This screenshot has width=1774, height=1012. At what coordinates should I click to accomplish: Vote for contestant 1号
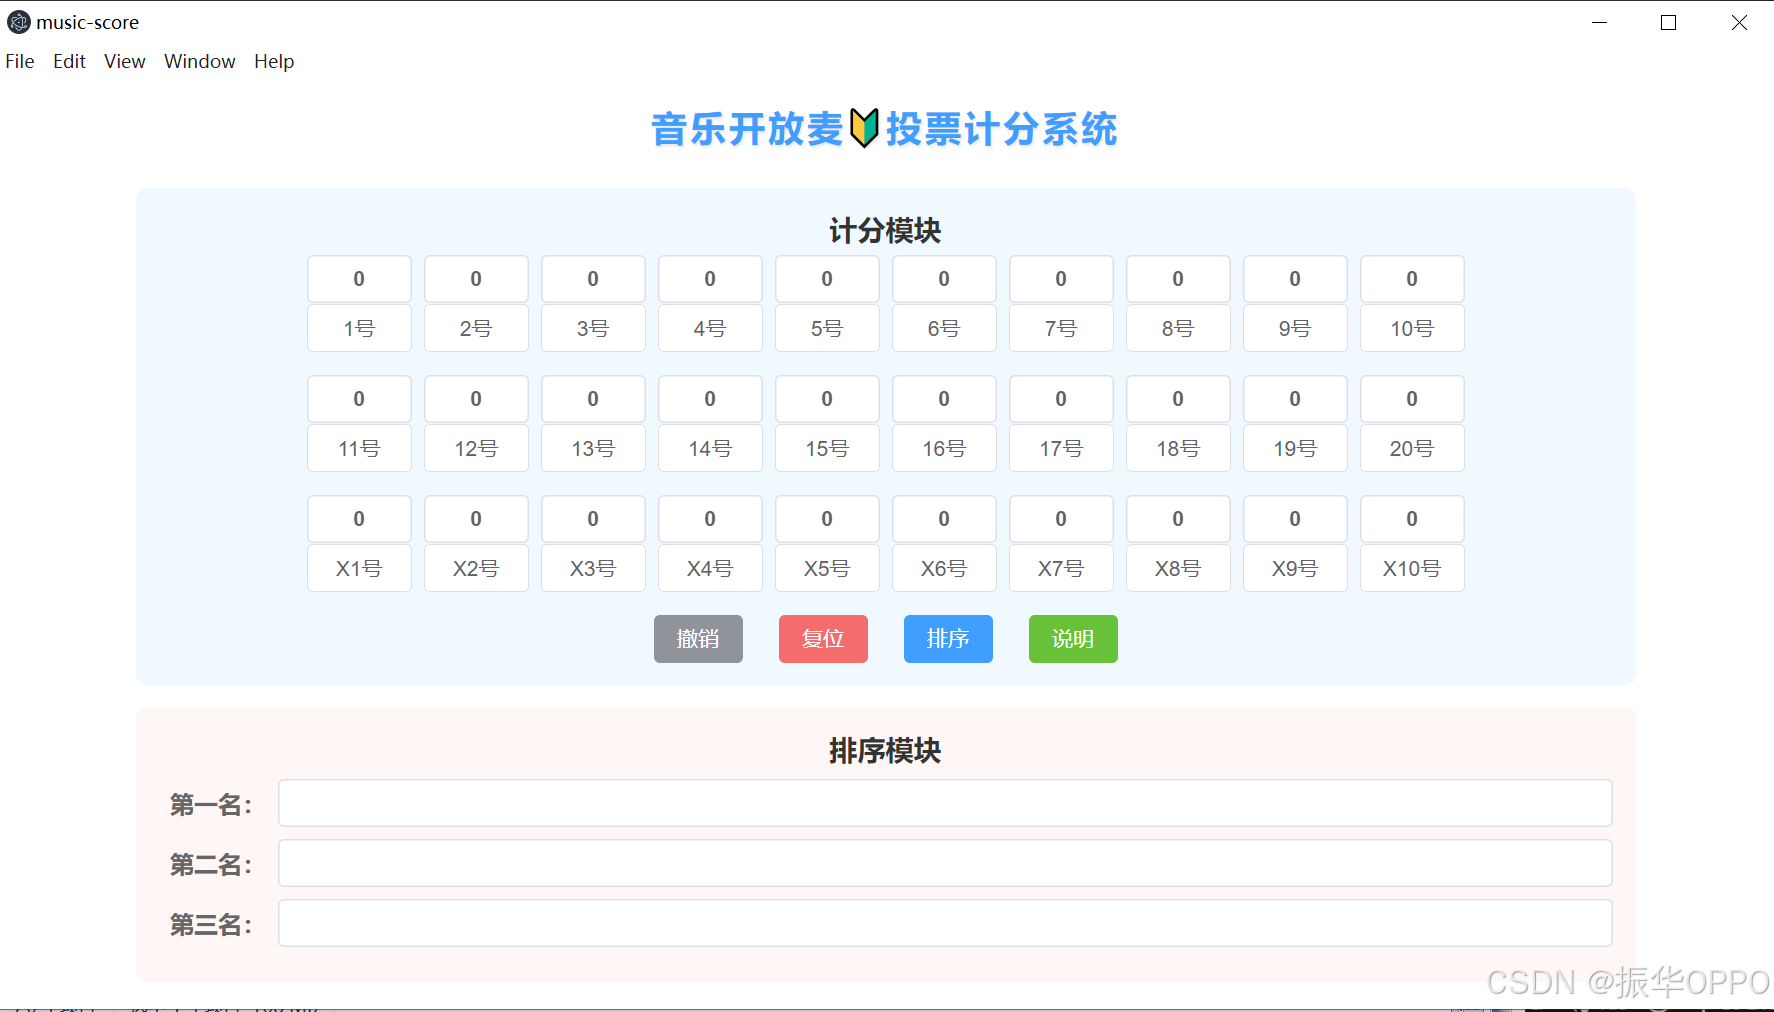(359, 328)
